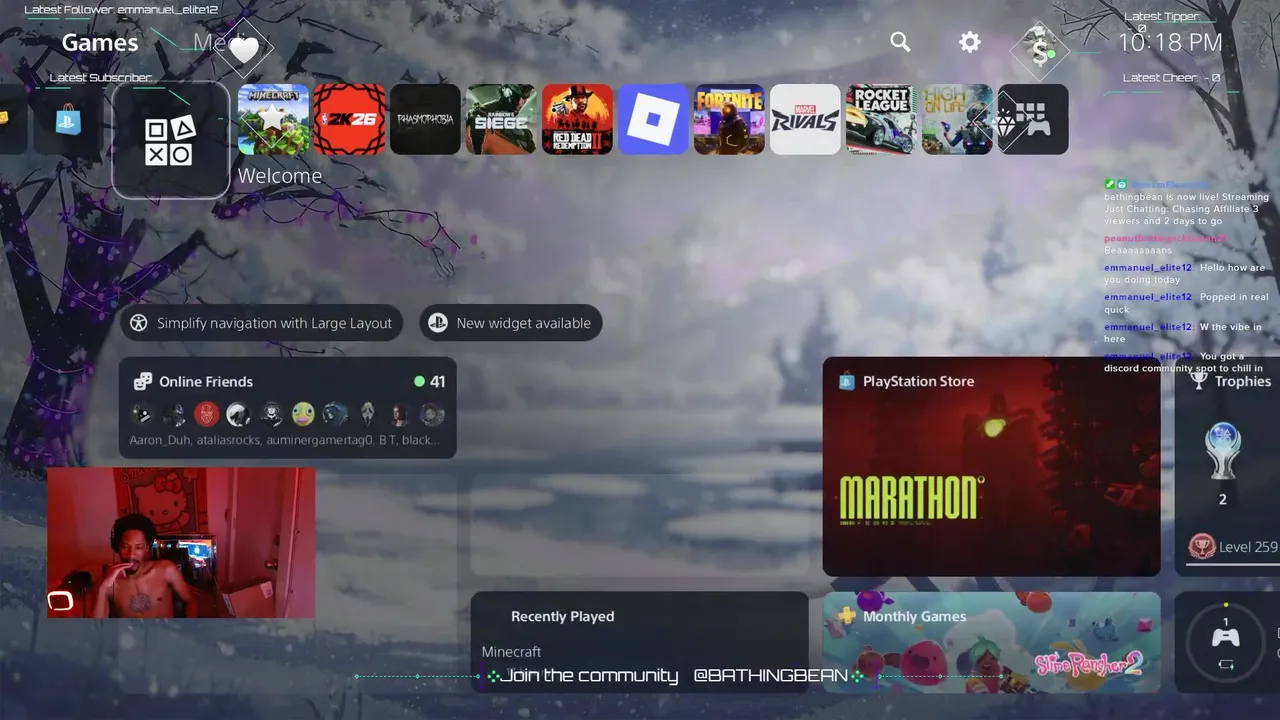Screen dimensions: 1280x720
Task: Launch the Rainbow Six Siege tile
Action: [501, 119]
